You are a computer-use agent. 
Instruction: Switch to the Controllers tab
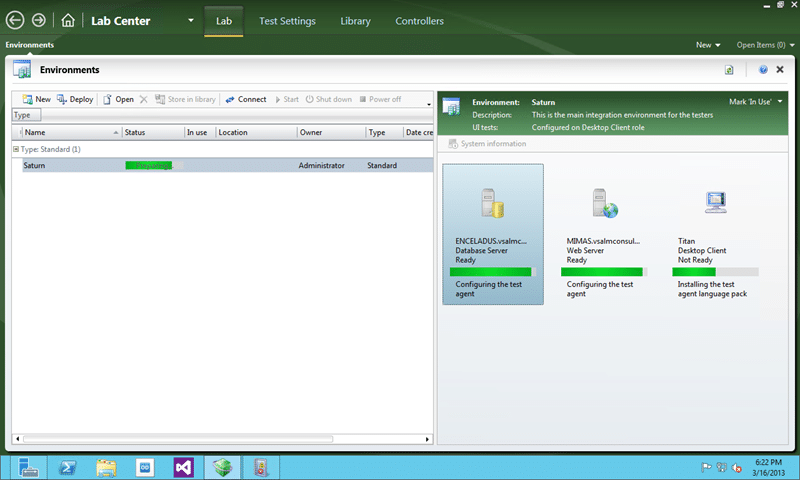coord(419,21)
